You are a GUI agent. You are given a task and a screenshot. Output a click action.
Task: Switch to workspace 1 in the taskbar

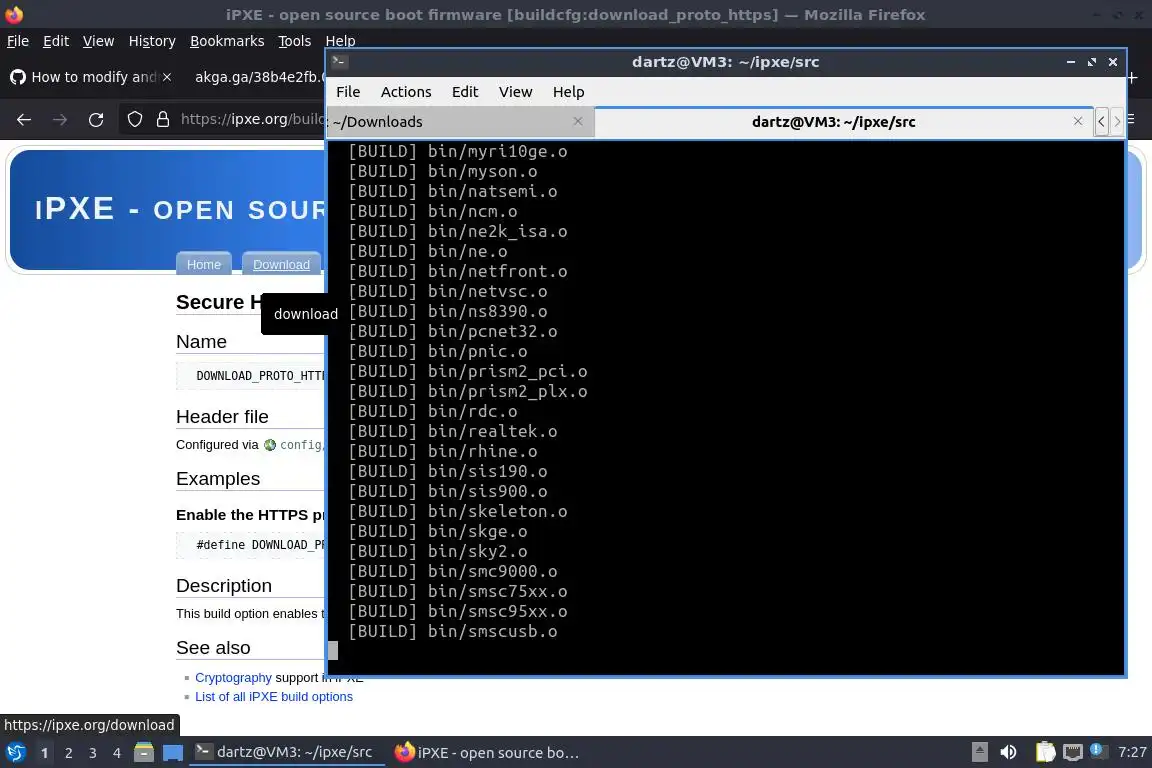(45, 753)
